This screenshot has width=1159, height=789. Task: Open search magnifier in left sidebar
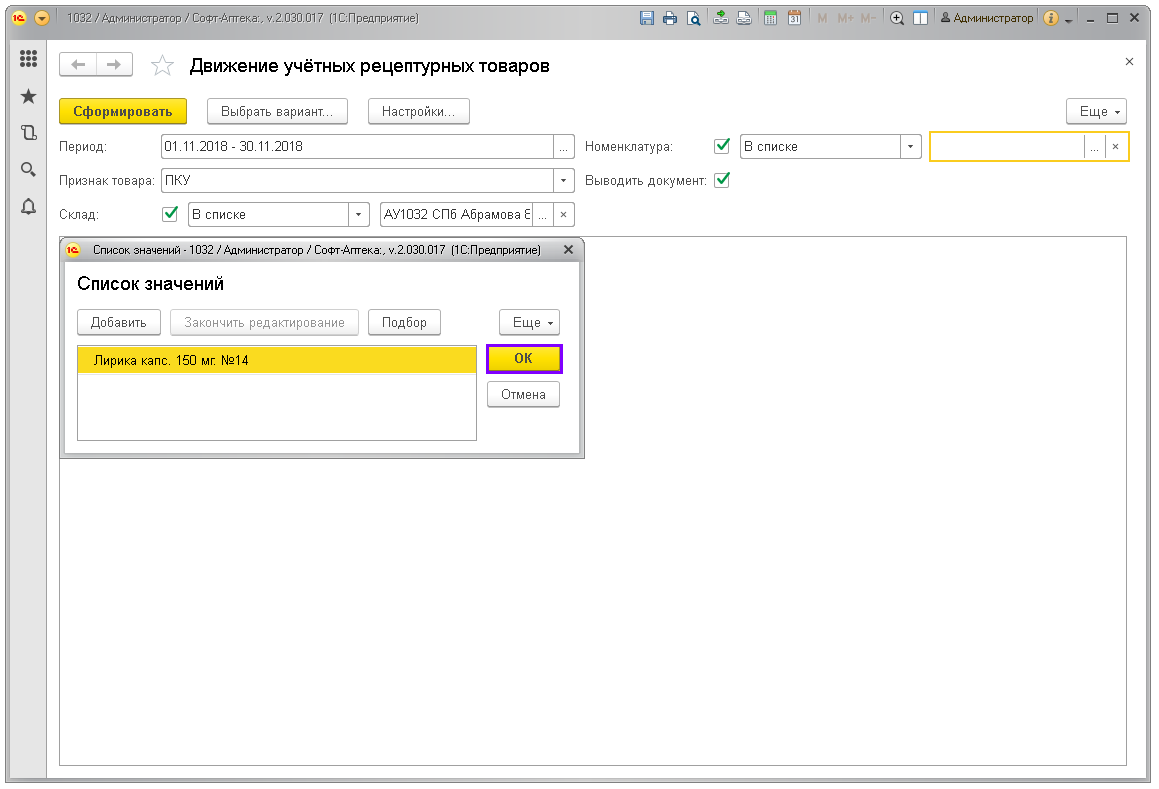pyautogui.click(x=29, y=169)
